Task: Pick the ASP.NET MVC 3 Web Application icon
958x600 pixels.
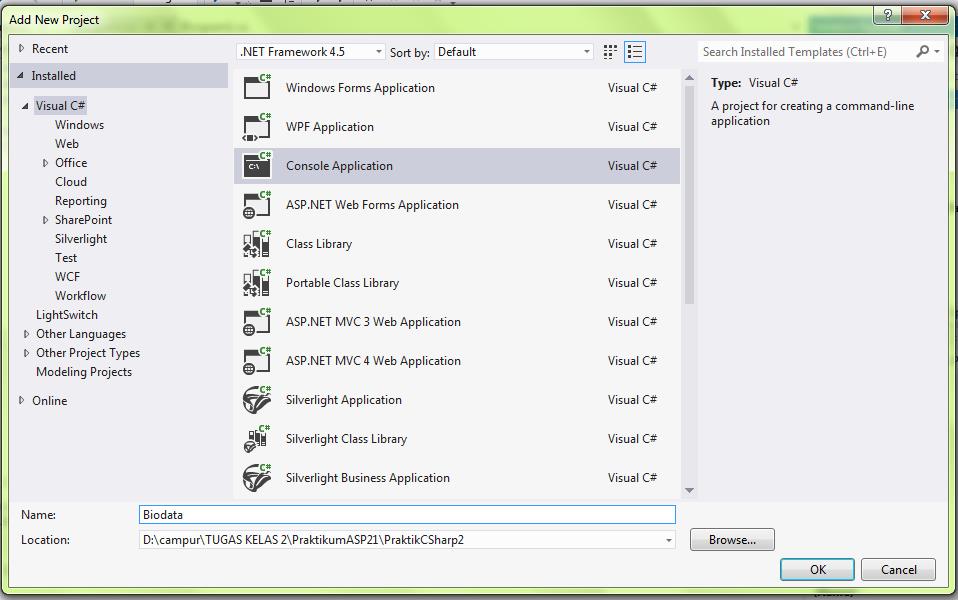Action: [x=257, y=321]
